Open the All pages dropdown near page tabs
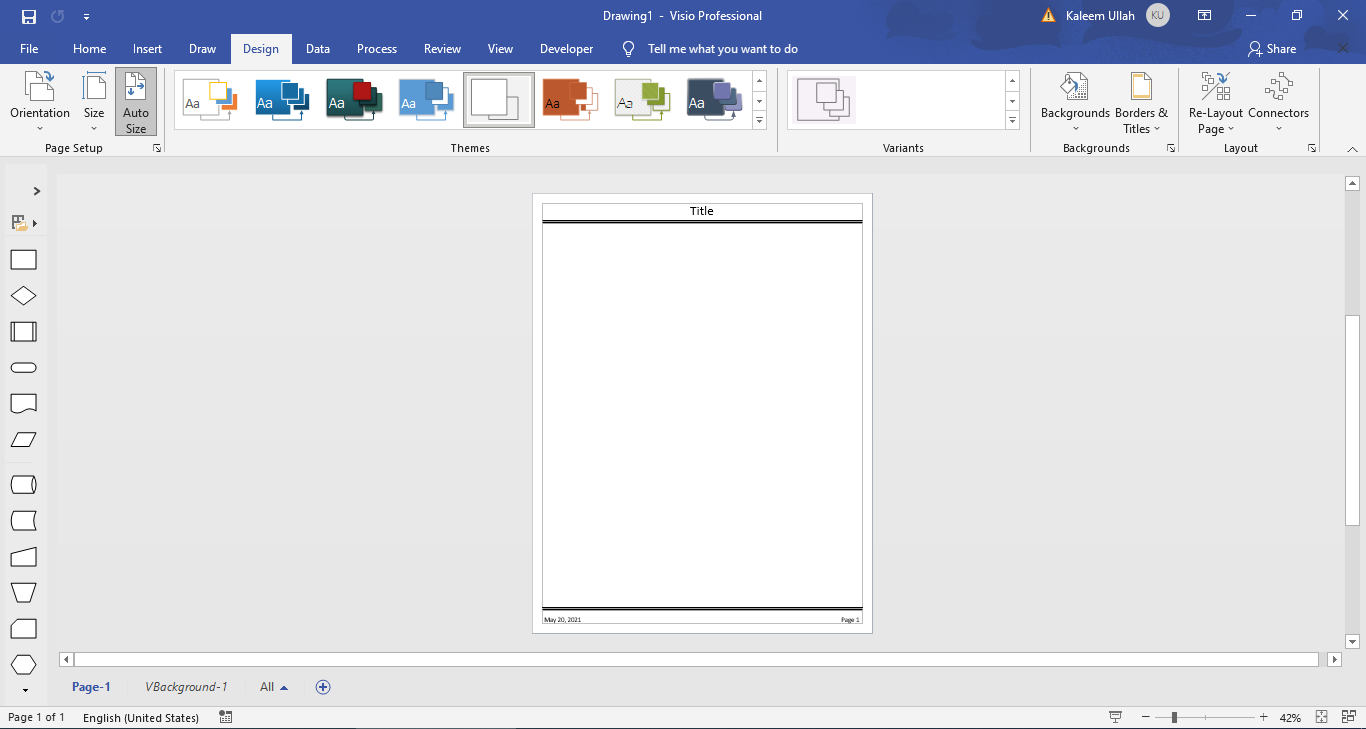This screenshot has width=1366, height=729. [272, 687]
